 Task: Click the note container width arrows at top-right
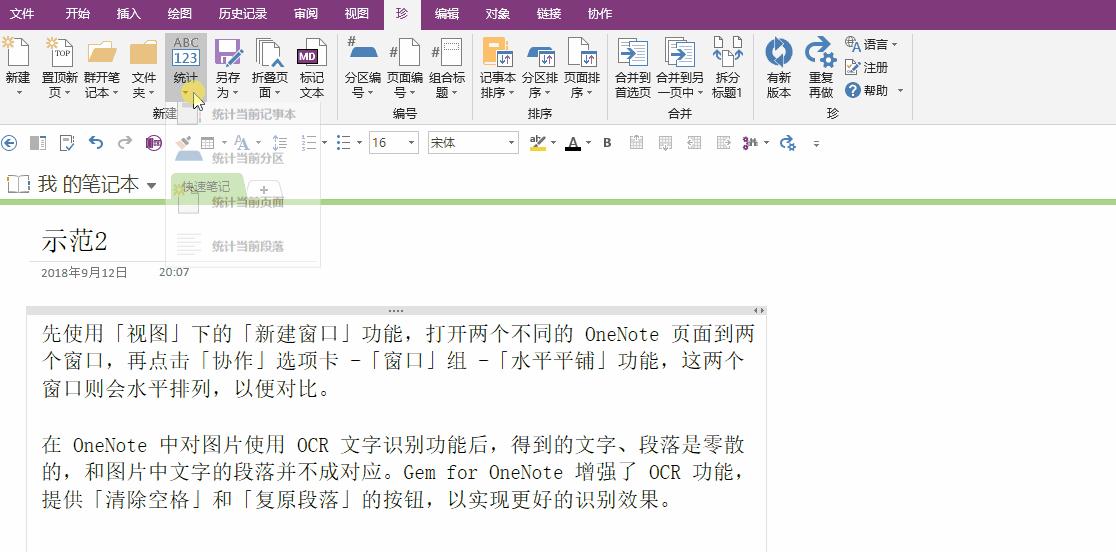click(x=759, y=311)
